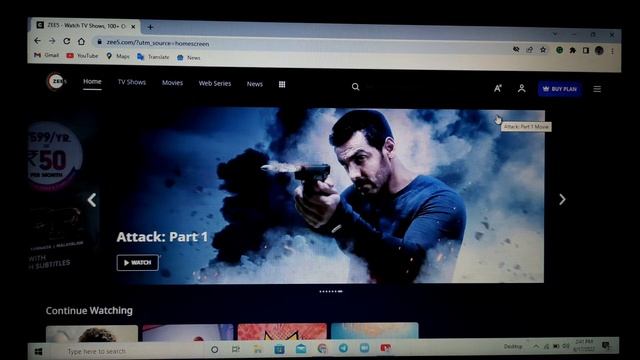This screenshot has width=640, height=360.
Task: Click the browser home icon
Action: [x=81, y=42]
